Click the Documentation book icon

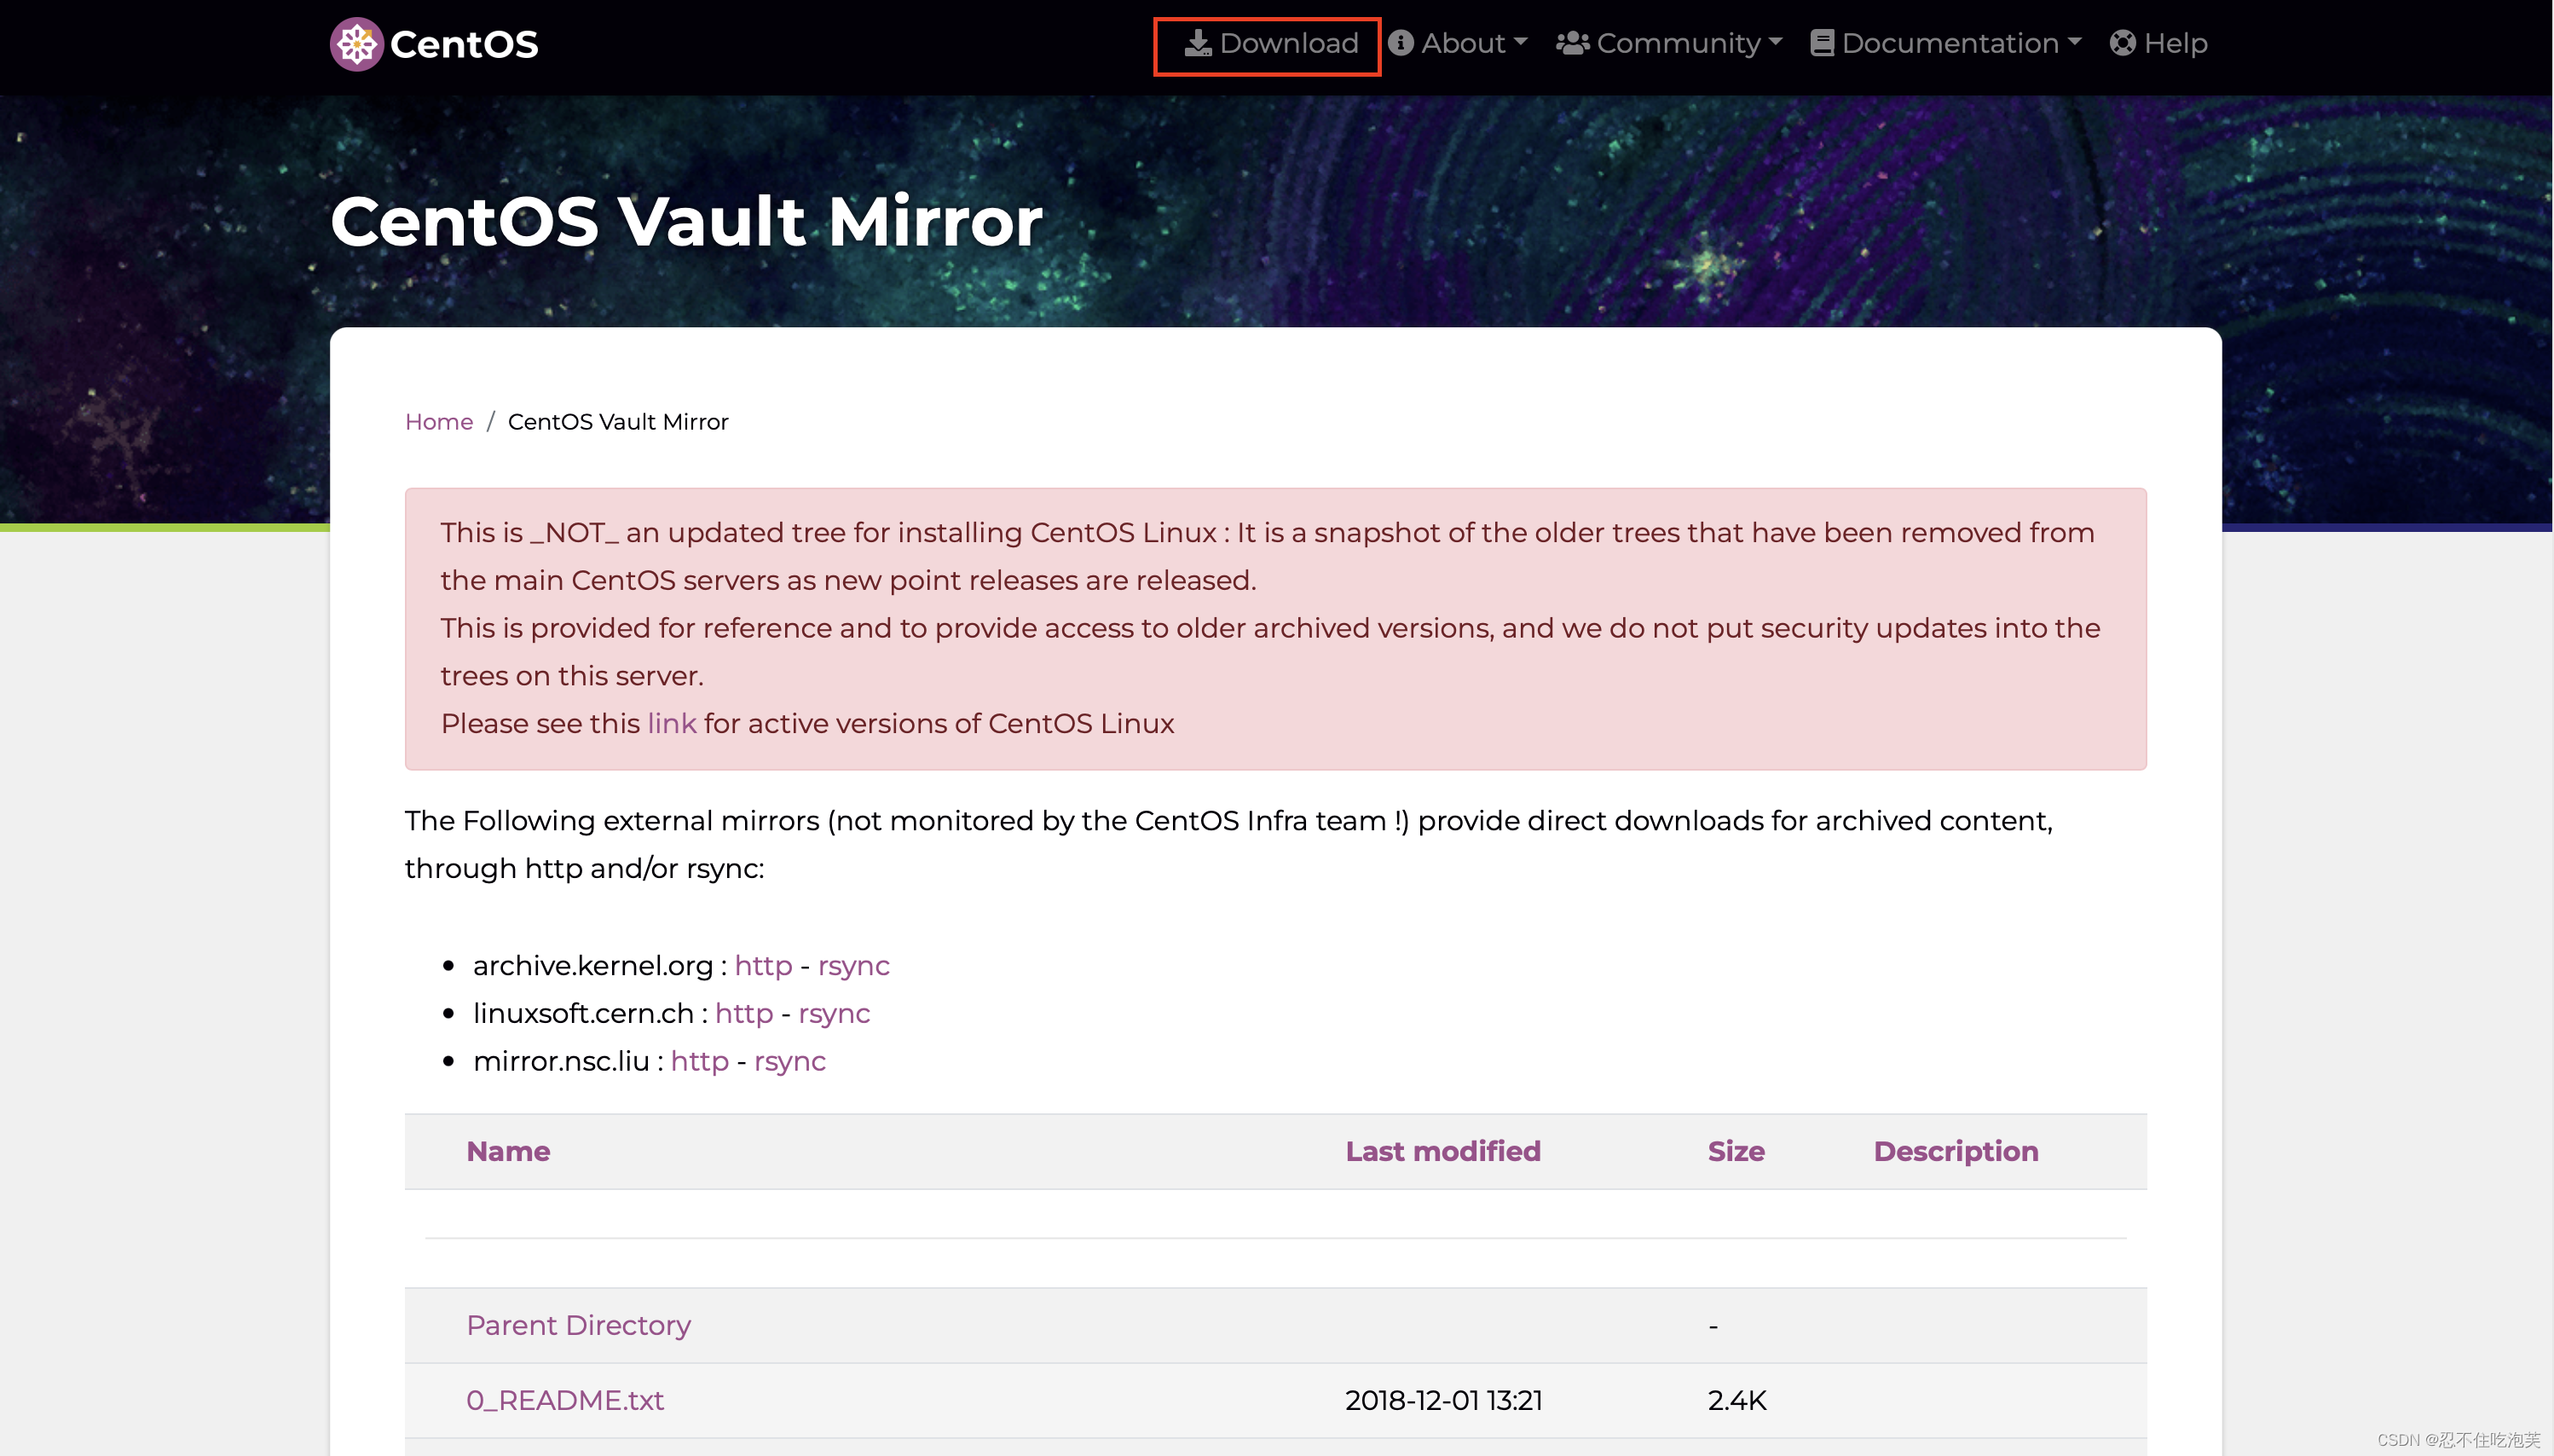point(1822,44)
